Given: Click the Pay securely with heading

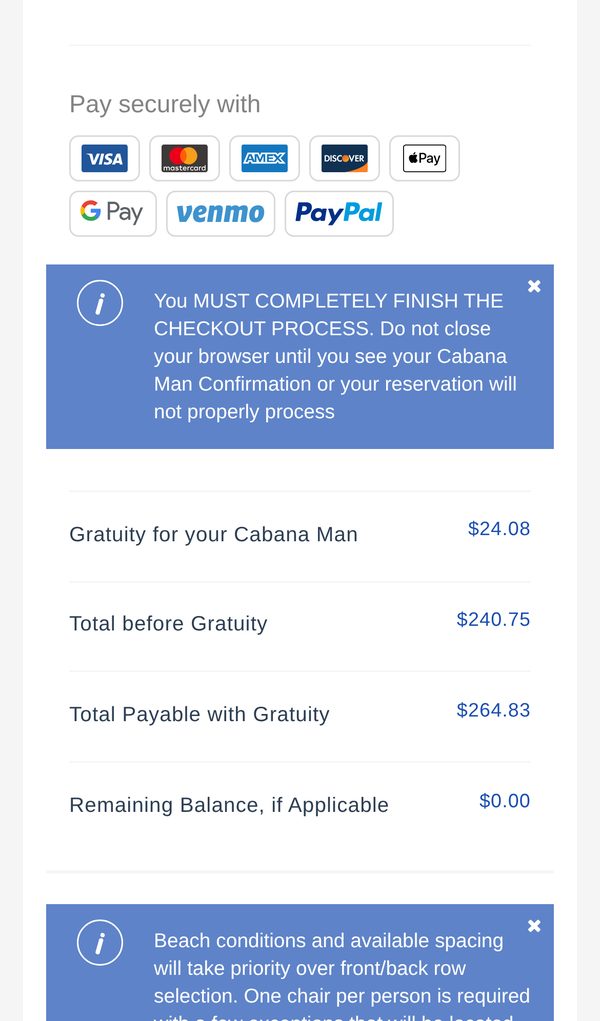Looking at the screenshot, I should pos(165,104).
